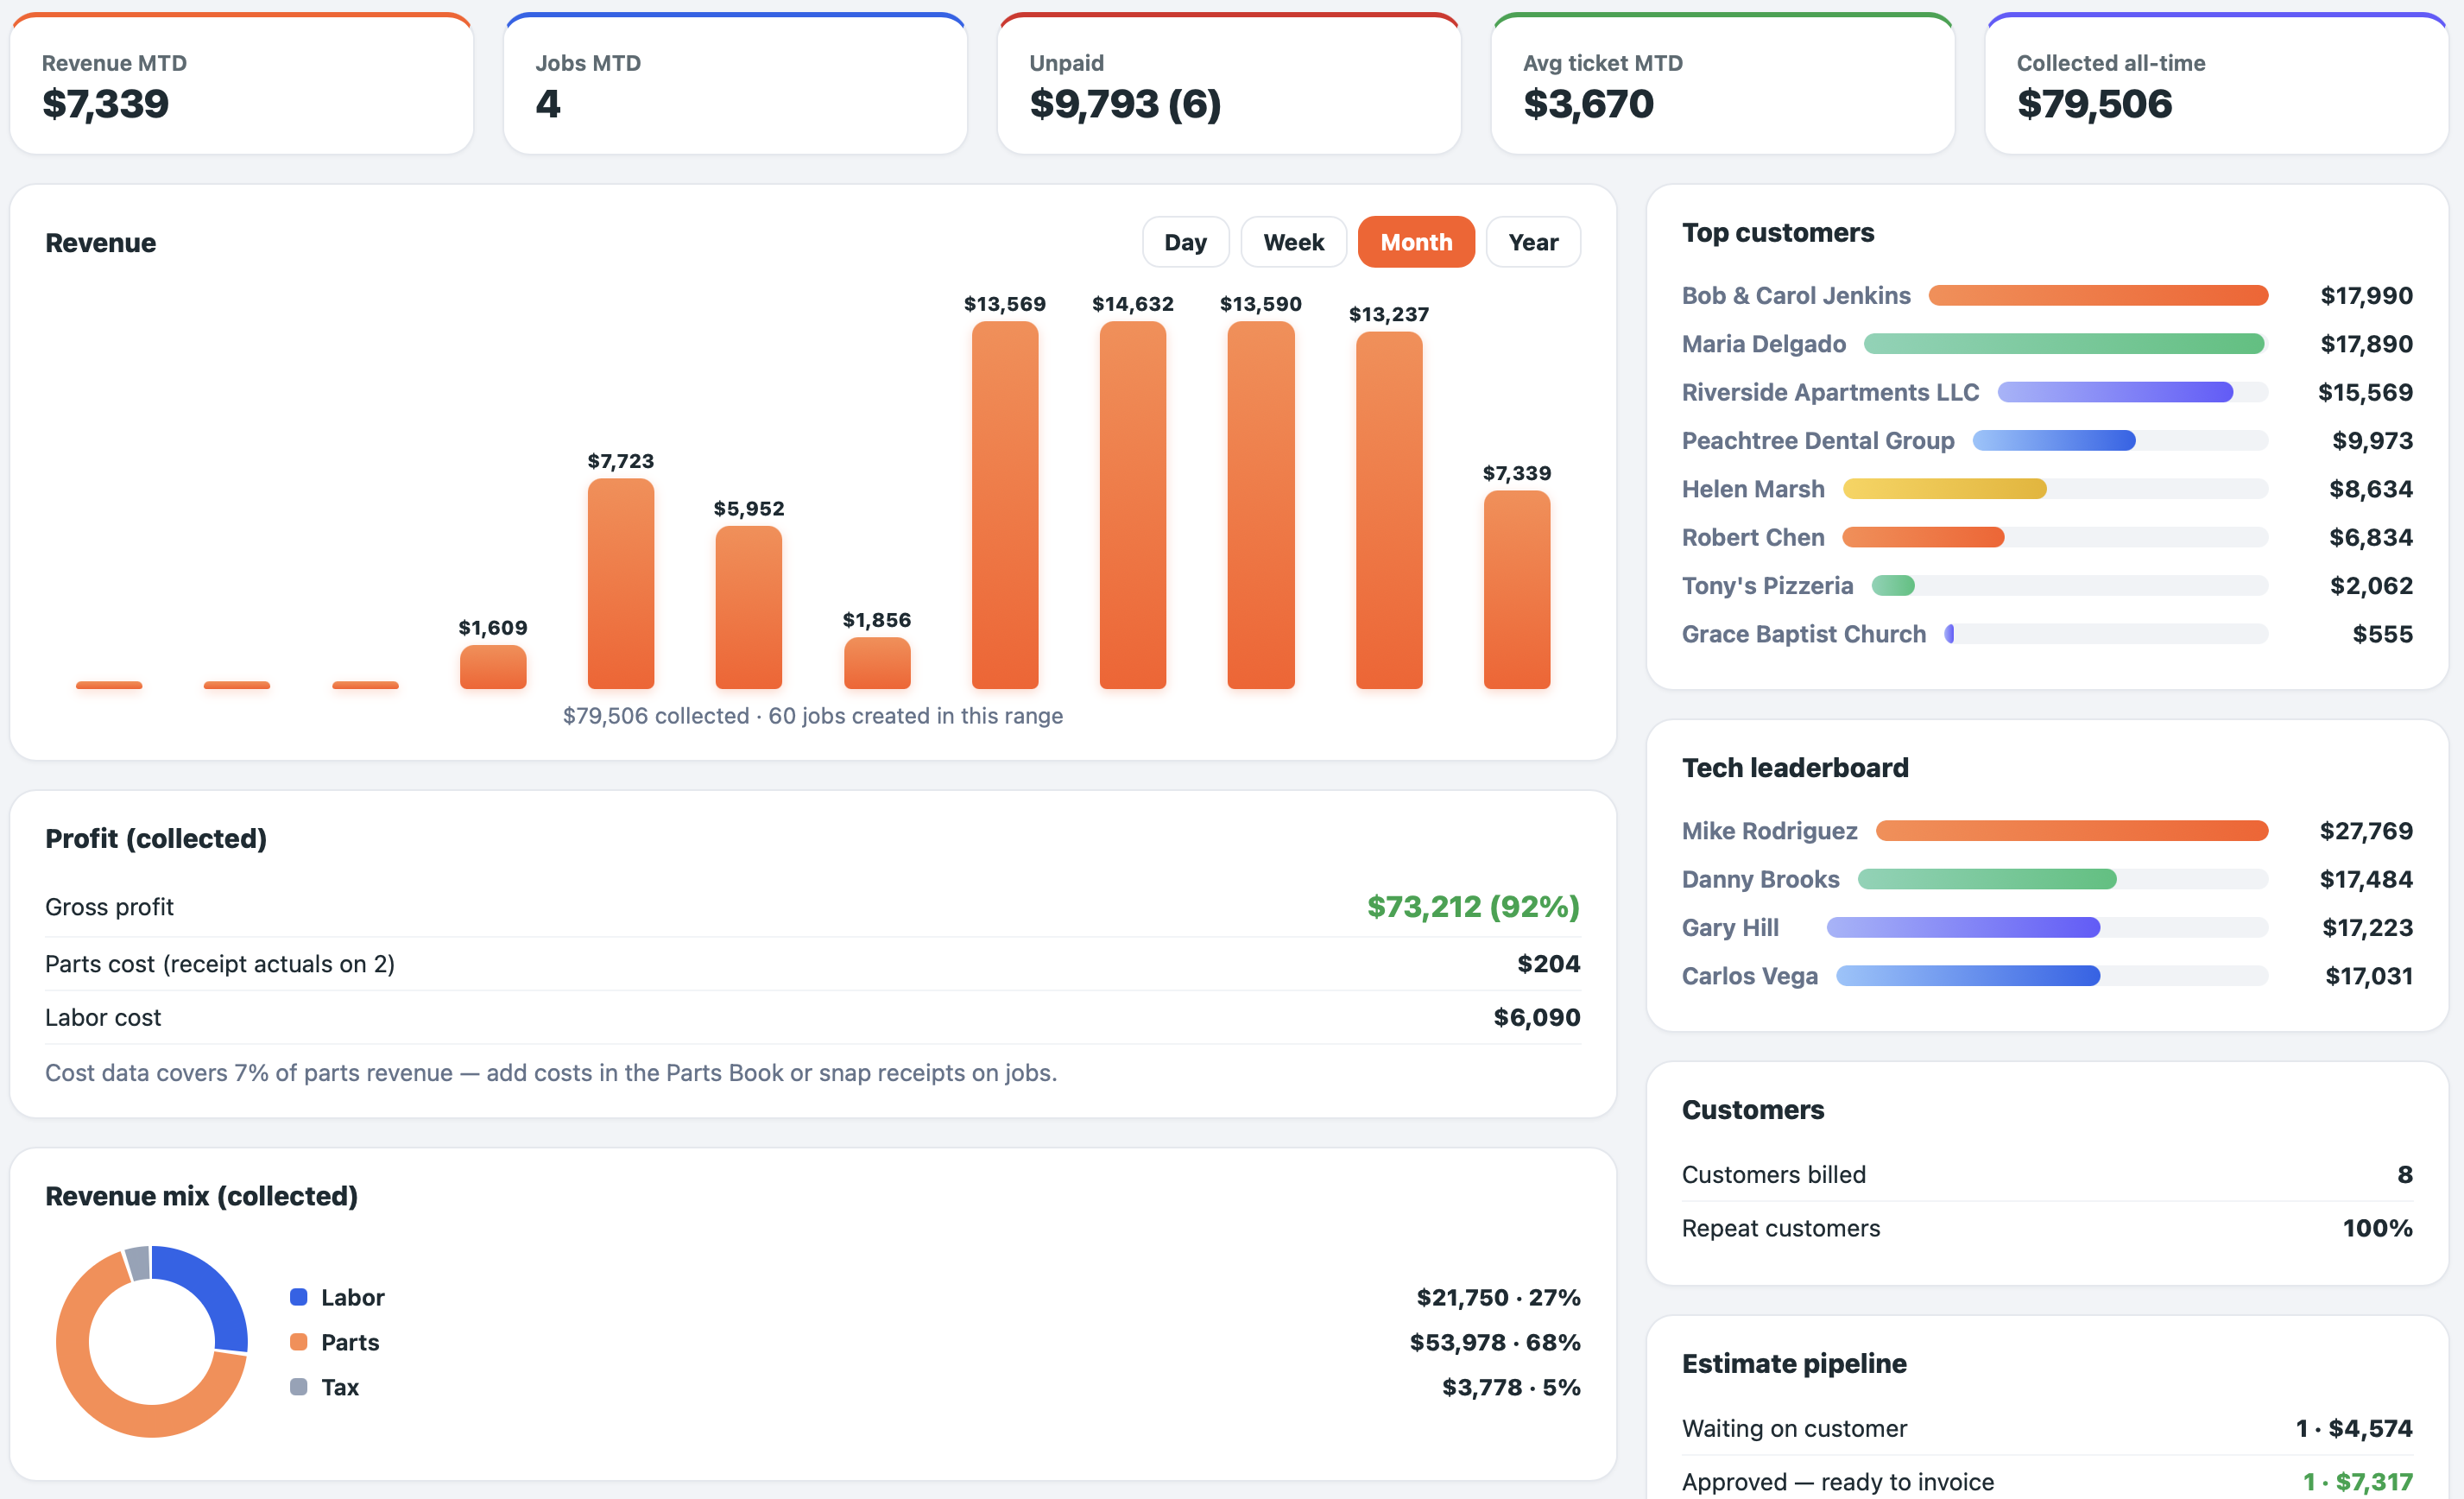Open Approved — ready to invoice row
The image size is (2464, 1499).
pyautogui.click(x=2046, y=1481)
